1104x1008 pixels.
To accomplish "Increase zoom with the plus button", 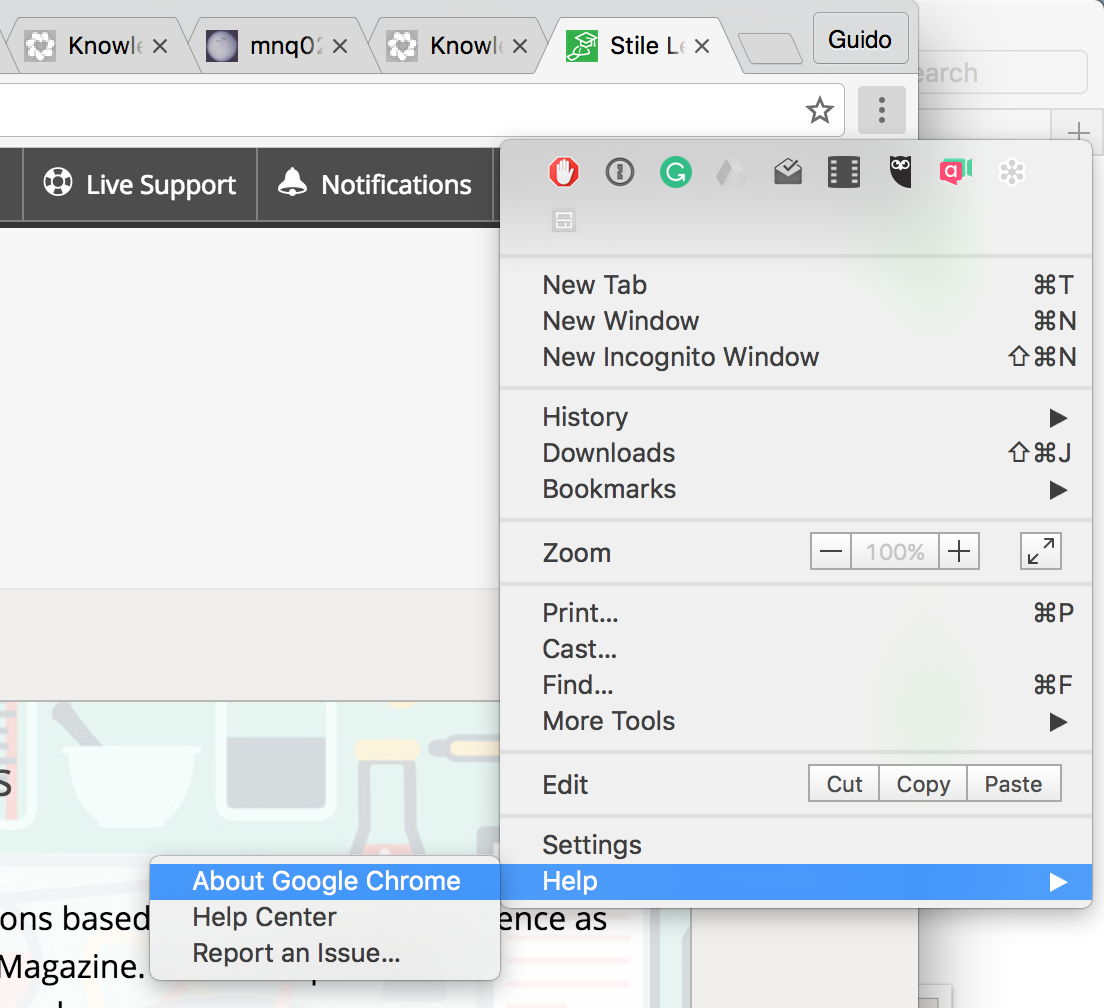I will [958, 550].
